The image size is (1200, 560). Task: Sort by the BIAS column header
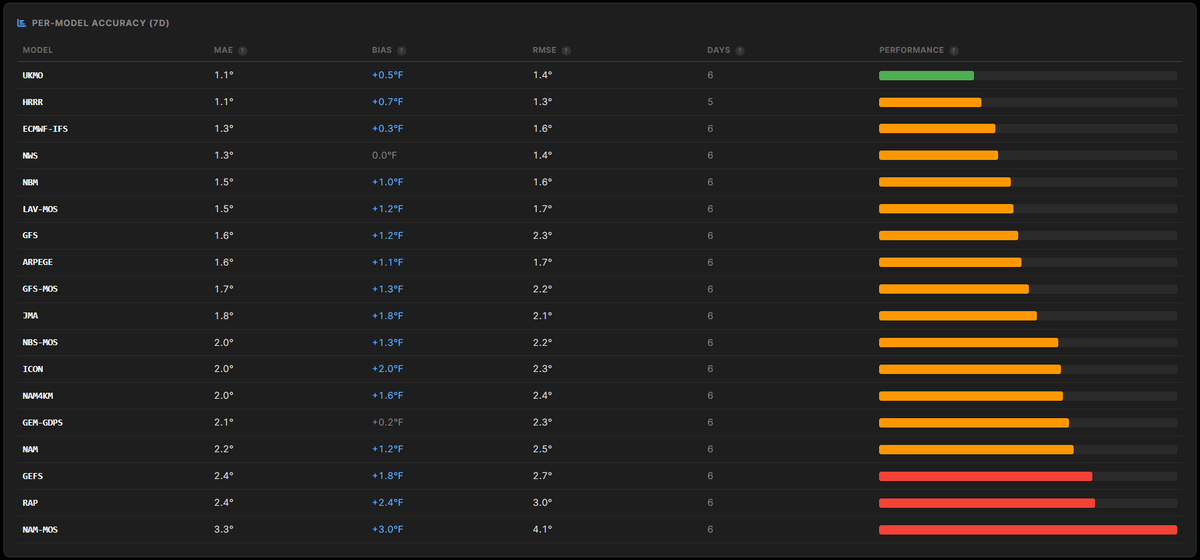(382, 50)
